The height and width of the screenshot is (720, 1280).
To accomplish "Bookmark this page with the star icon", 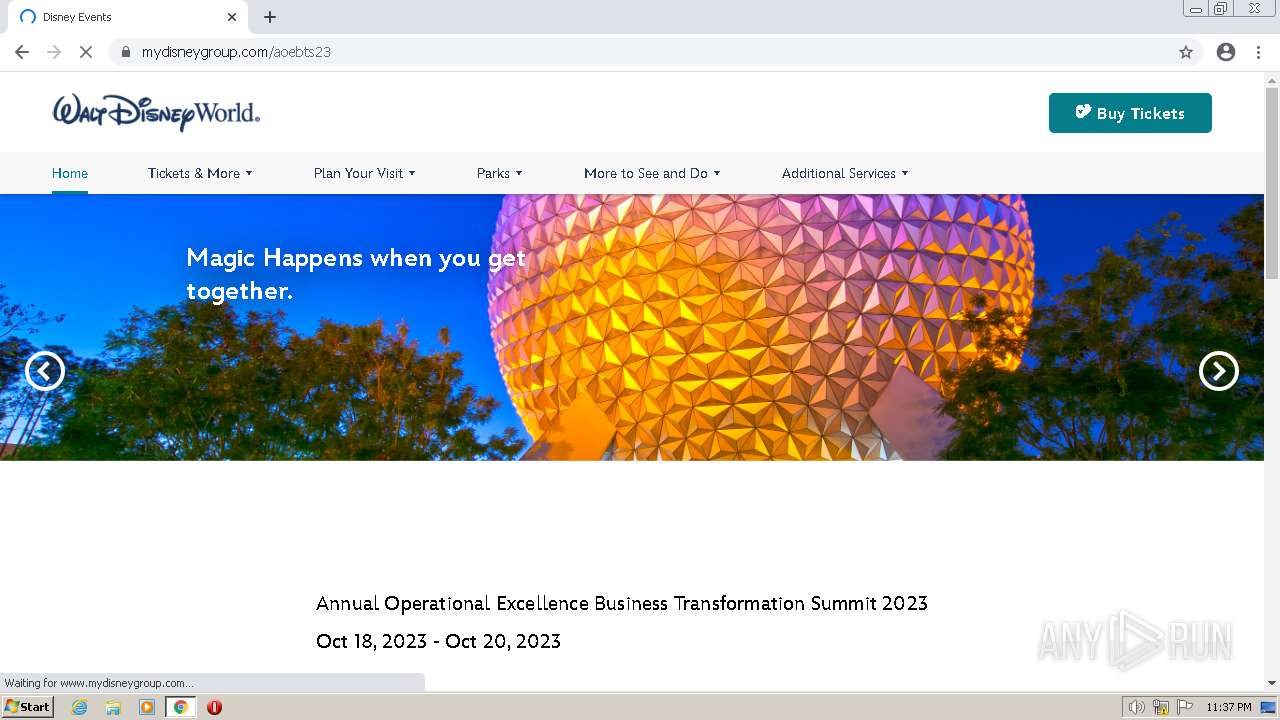I will click(x=1186, y=52).
